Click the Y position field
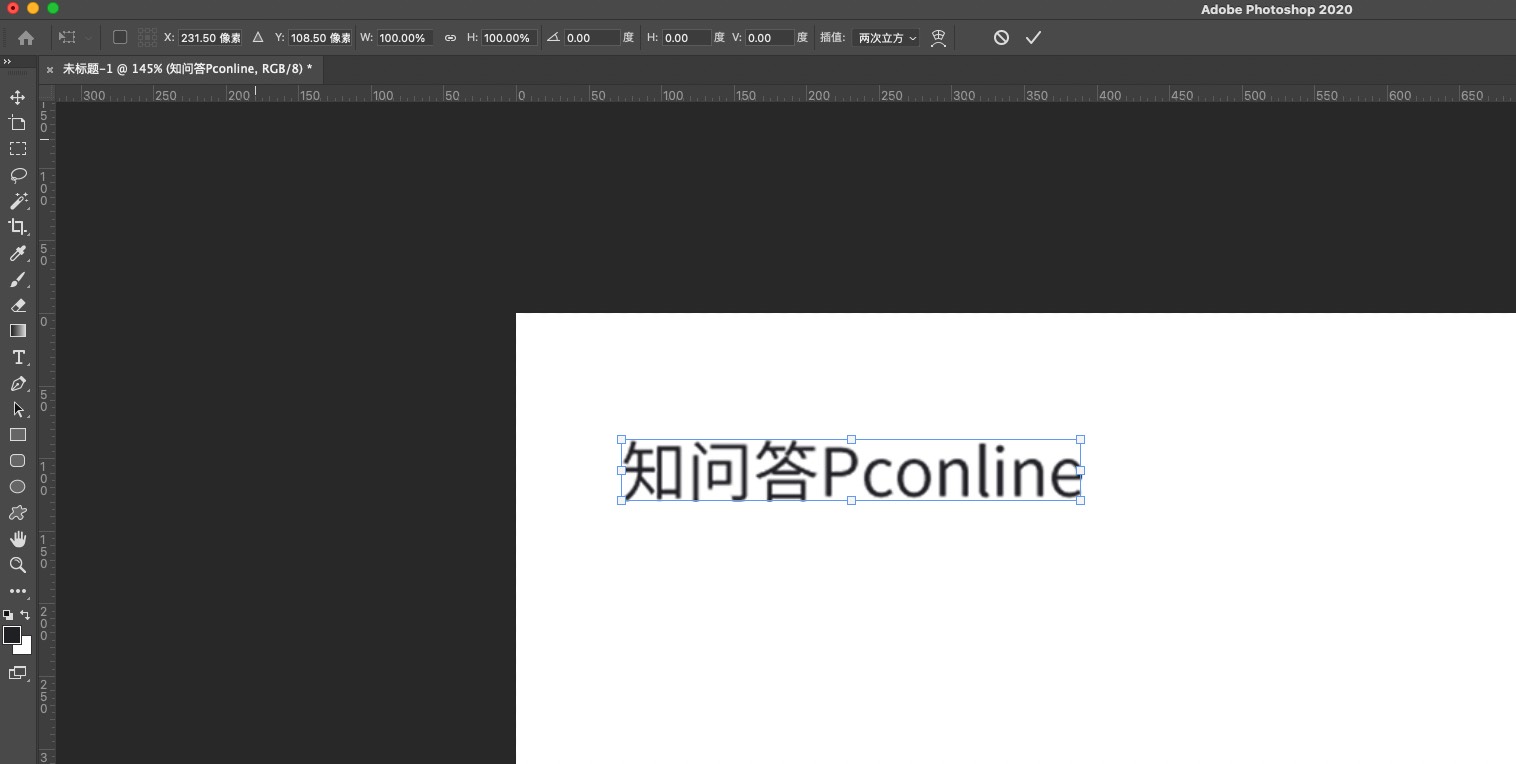Viewport: 1516px width, 764px height. [320, 38]
